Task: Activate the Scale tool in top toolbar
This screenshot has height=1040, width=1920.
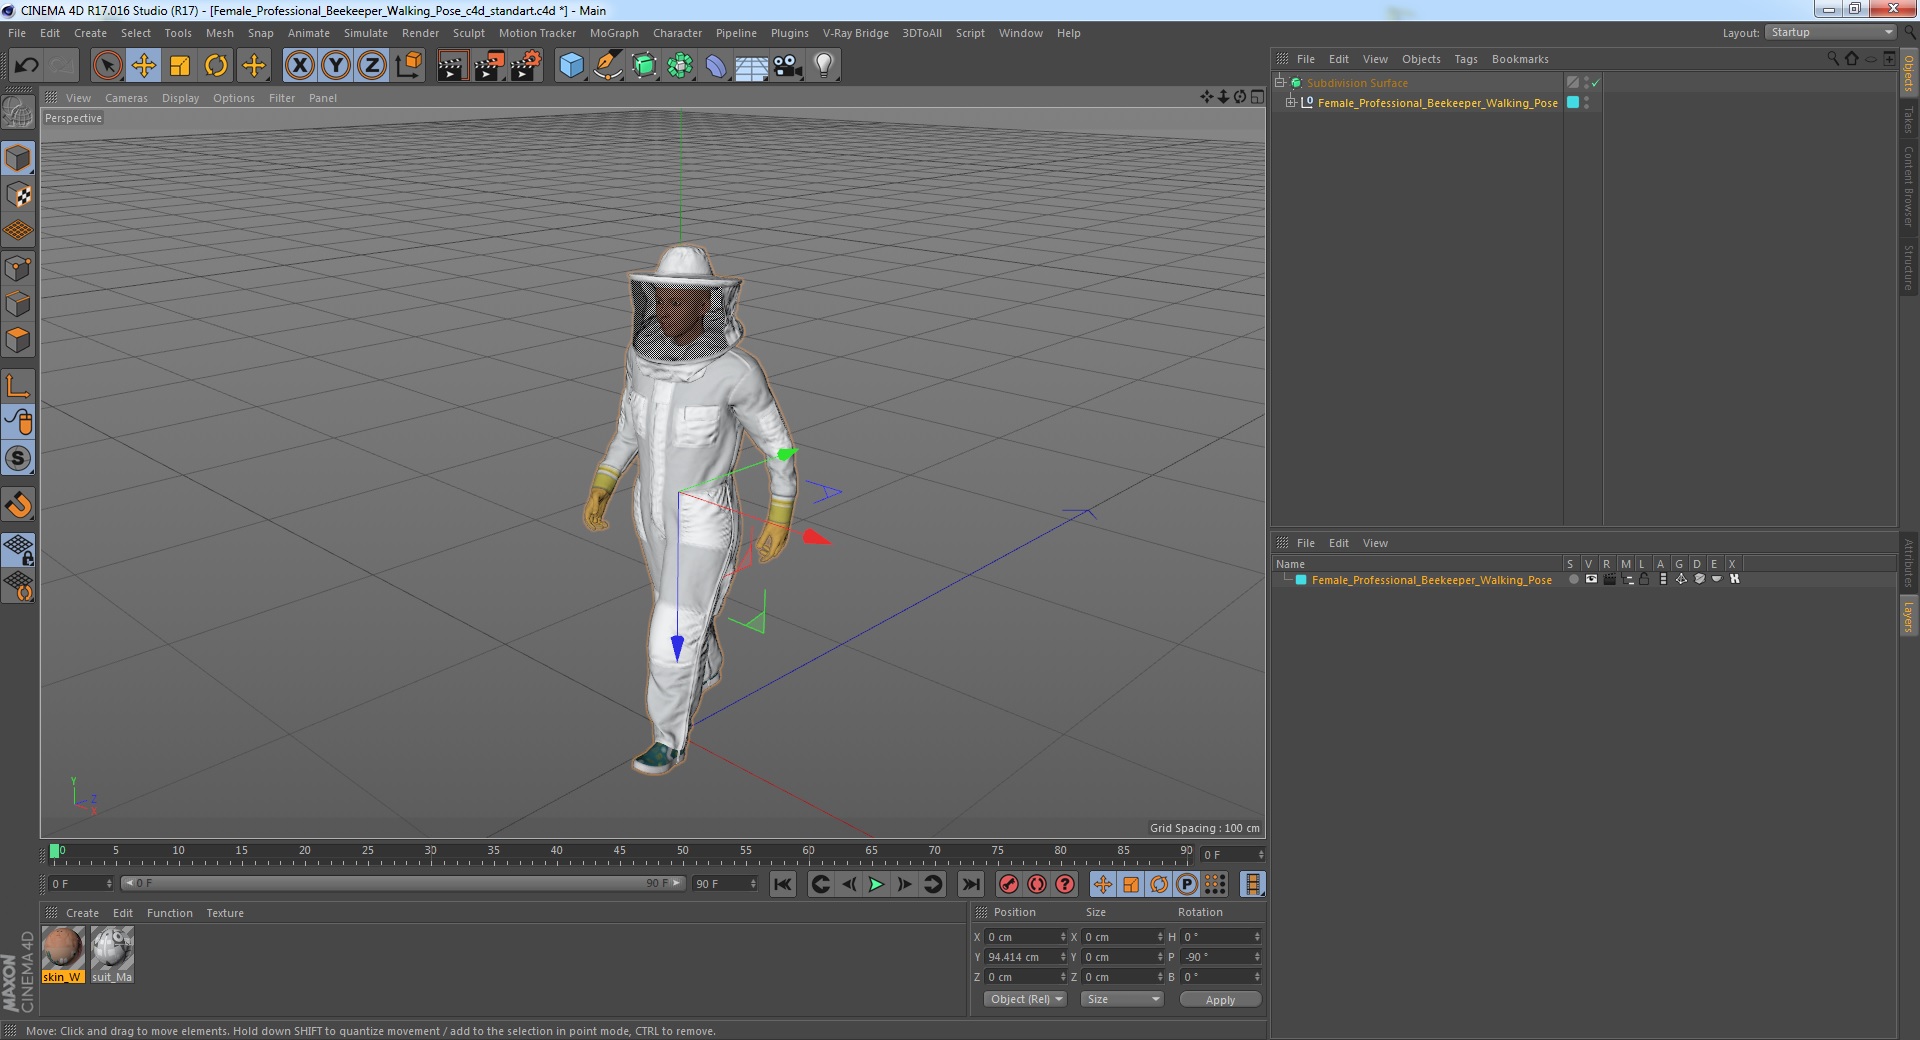Action: [180, 66]
